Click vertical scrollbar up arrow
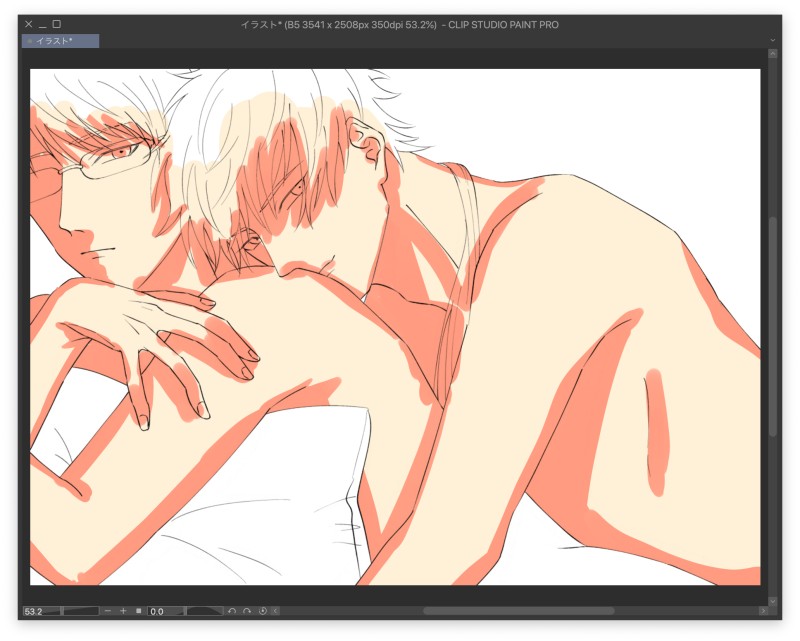800x641 pixels. [772, 53]
